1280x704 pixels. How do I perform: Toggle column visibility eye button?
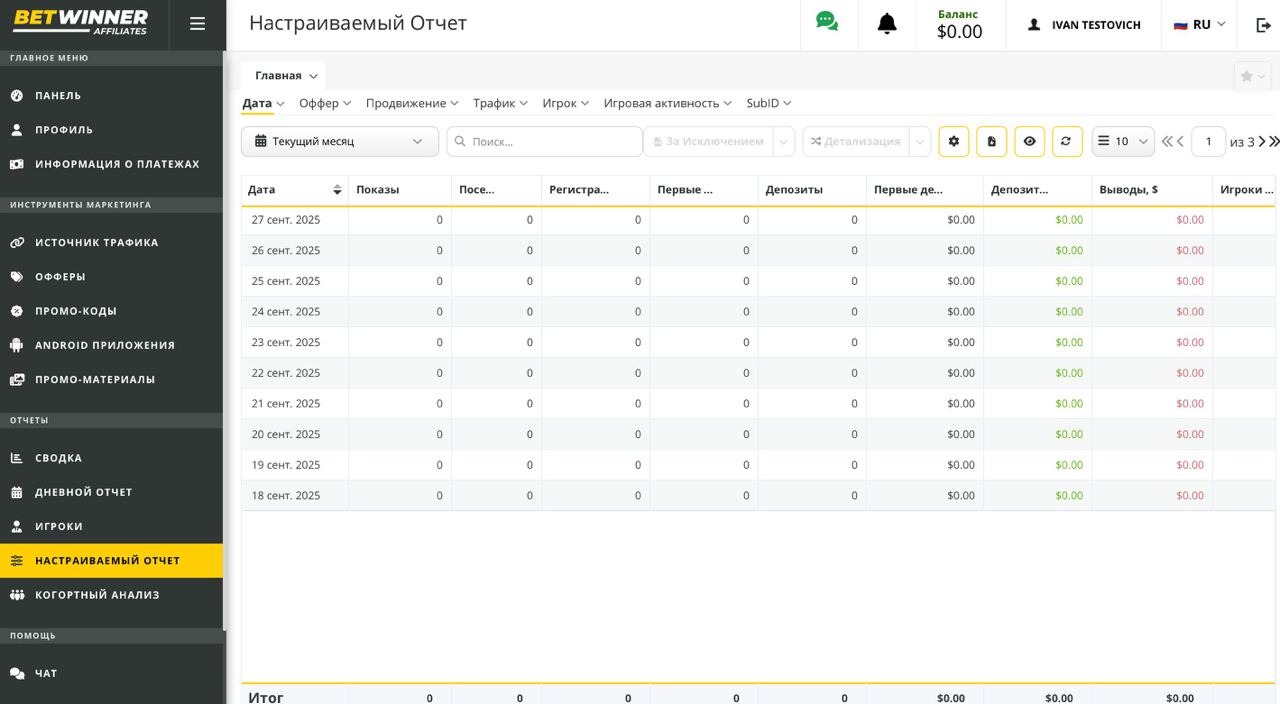(x=1029, y=142)
